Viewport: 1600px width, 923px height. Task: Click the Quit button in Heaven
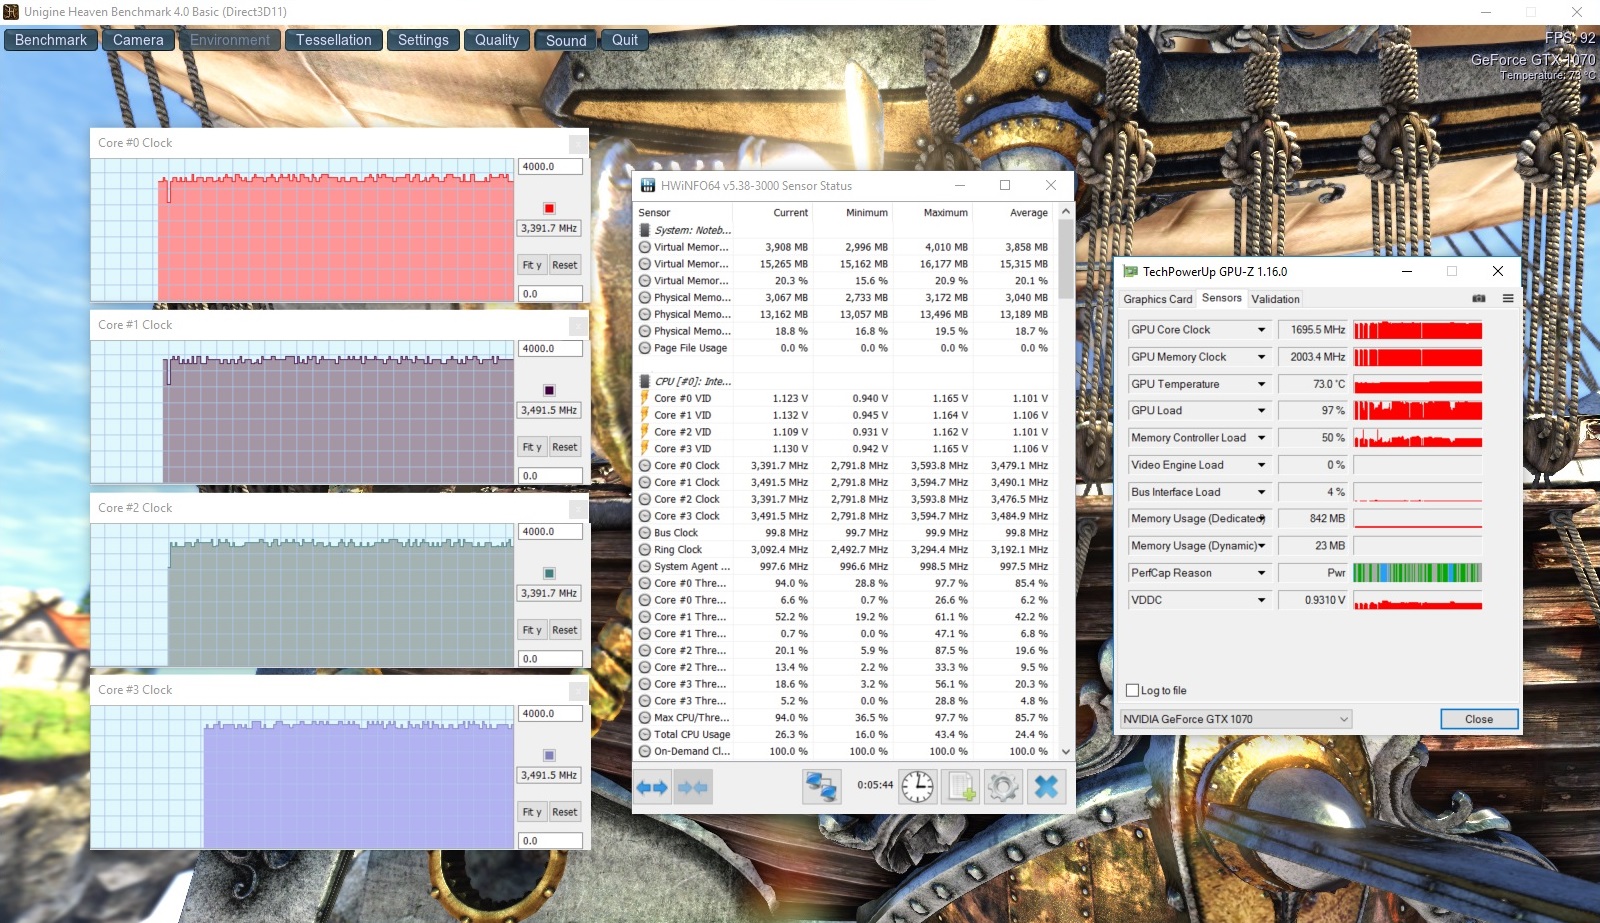625,40
